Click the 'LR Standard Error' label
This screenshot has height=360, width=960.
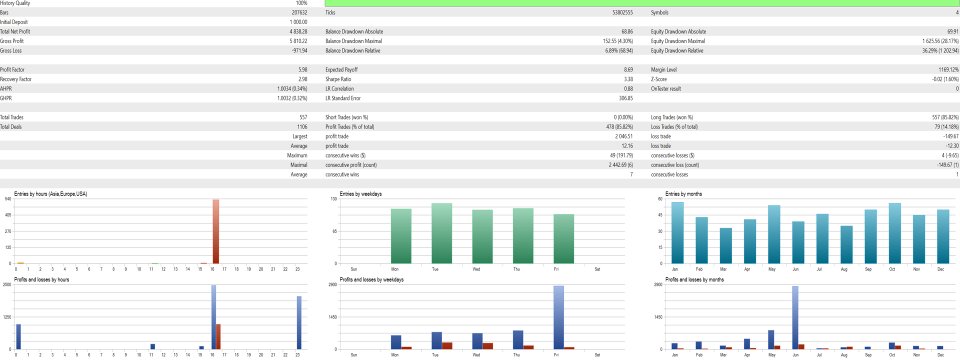tap(343, 99)
